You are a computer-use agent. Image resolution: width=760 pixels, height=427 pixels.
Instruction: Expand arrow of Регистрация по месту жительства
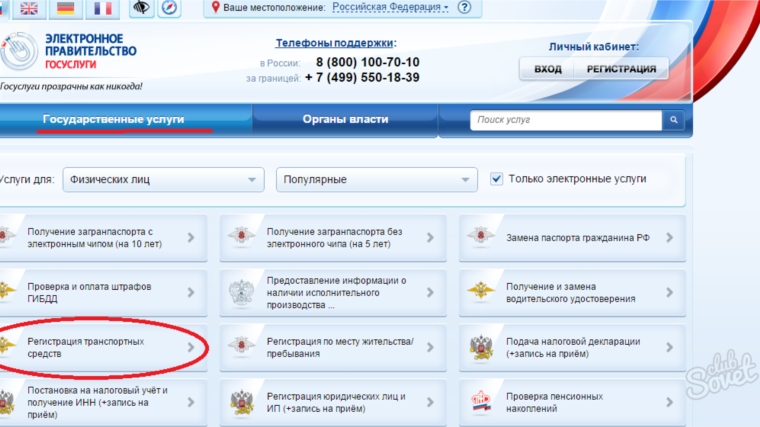coord(430,347)
